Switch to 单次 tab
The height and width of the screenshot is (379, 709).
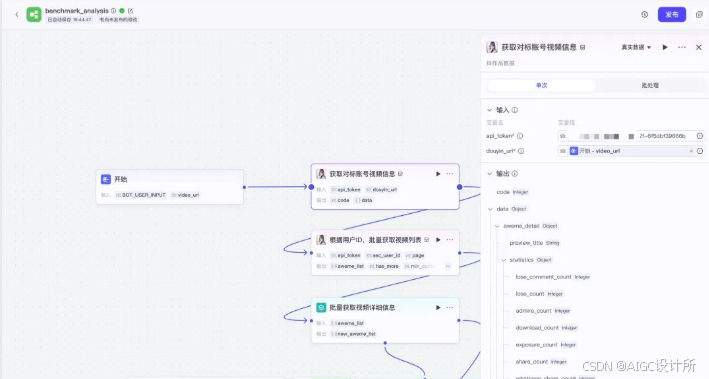point(541,85)
